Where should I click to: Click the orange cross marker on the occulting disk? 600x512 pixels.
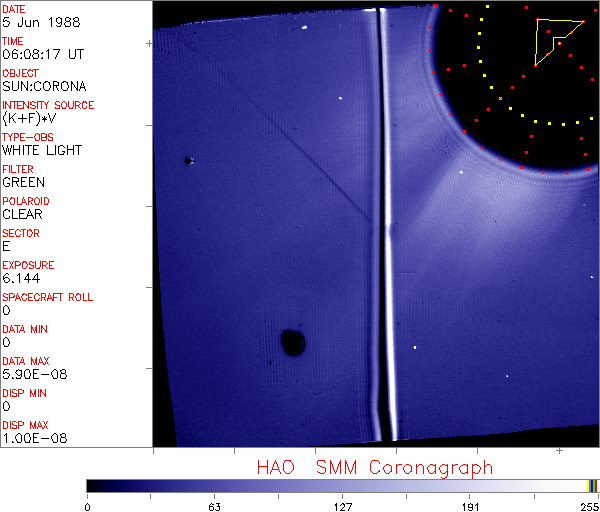pyautogui.click(x=501, y=99)
